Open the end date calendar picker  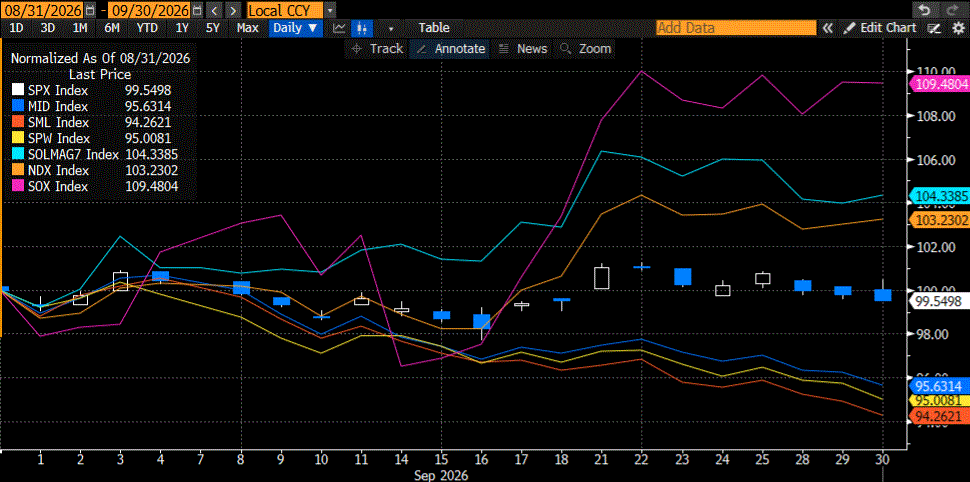click(196, 10)
